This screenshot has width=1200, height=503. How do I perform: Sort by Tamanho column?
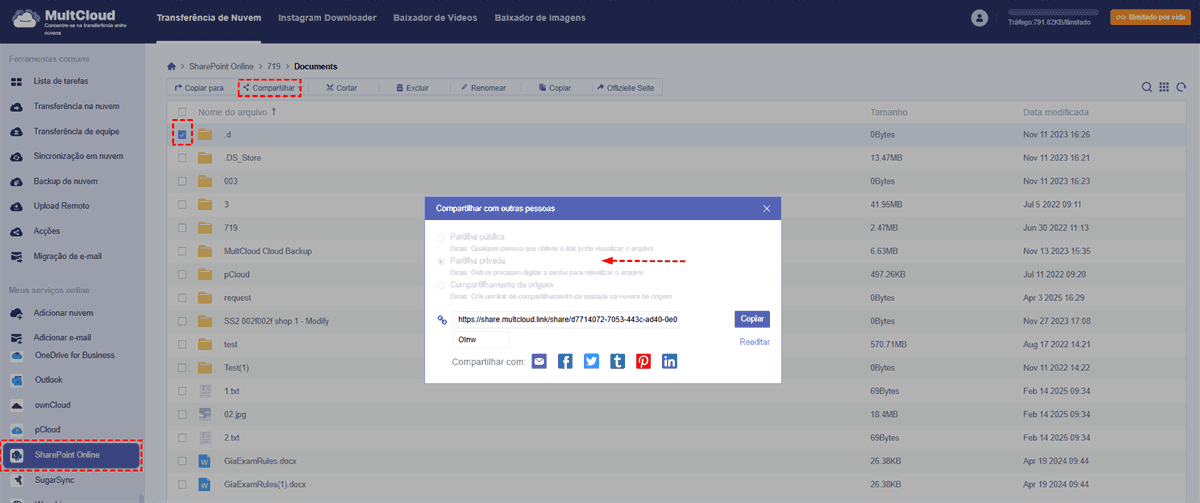point(888,112)
